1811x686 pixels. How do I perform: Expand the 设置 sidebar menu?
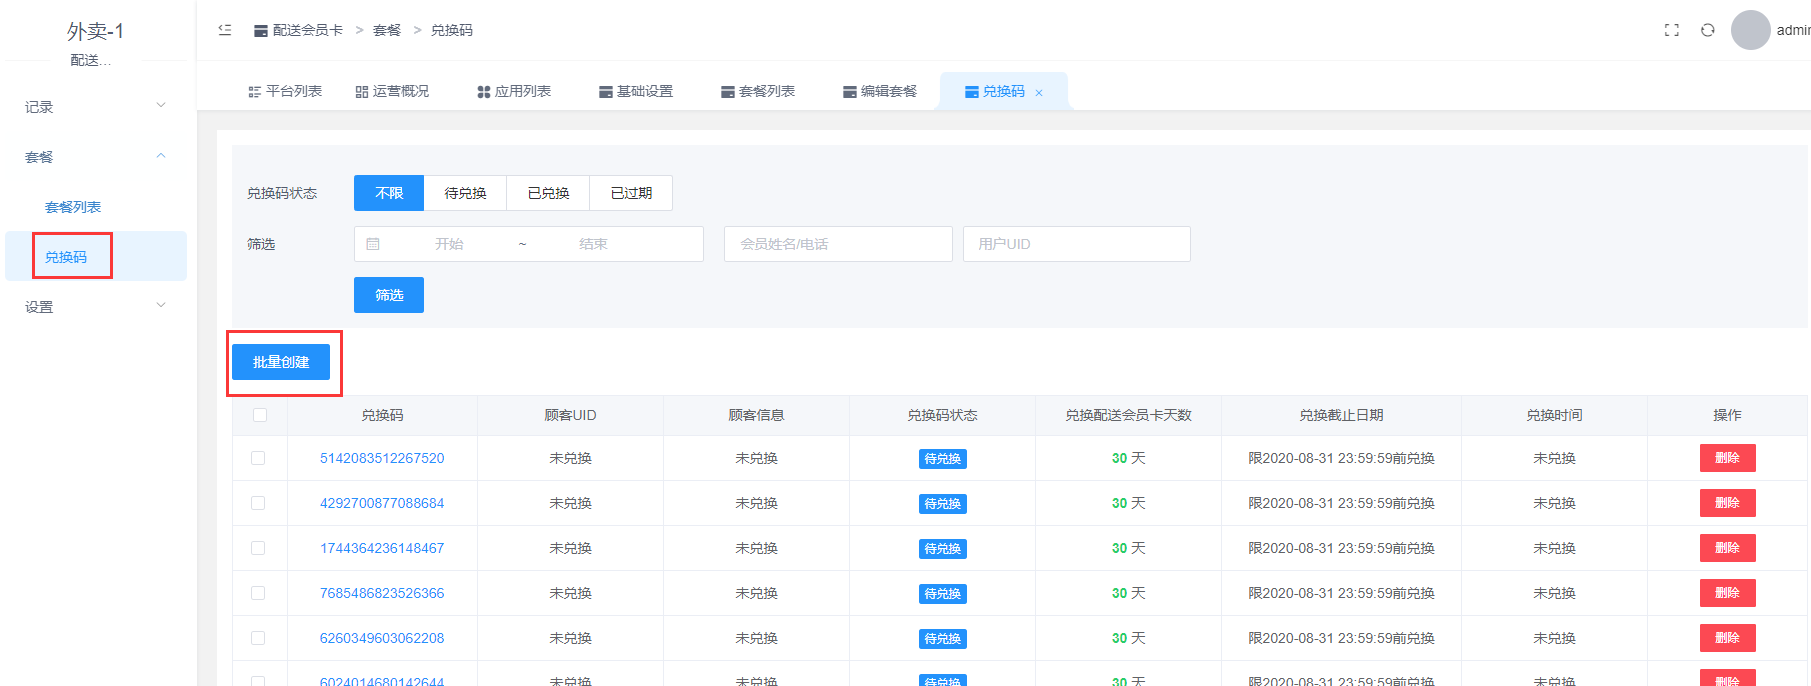(95, 306)
